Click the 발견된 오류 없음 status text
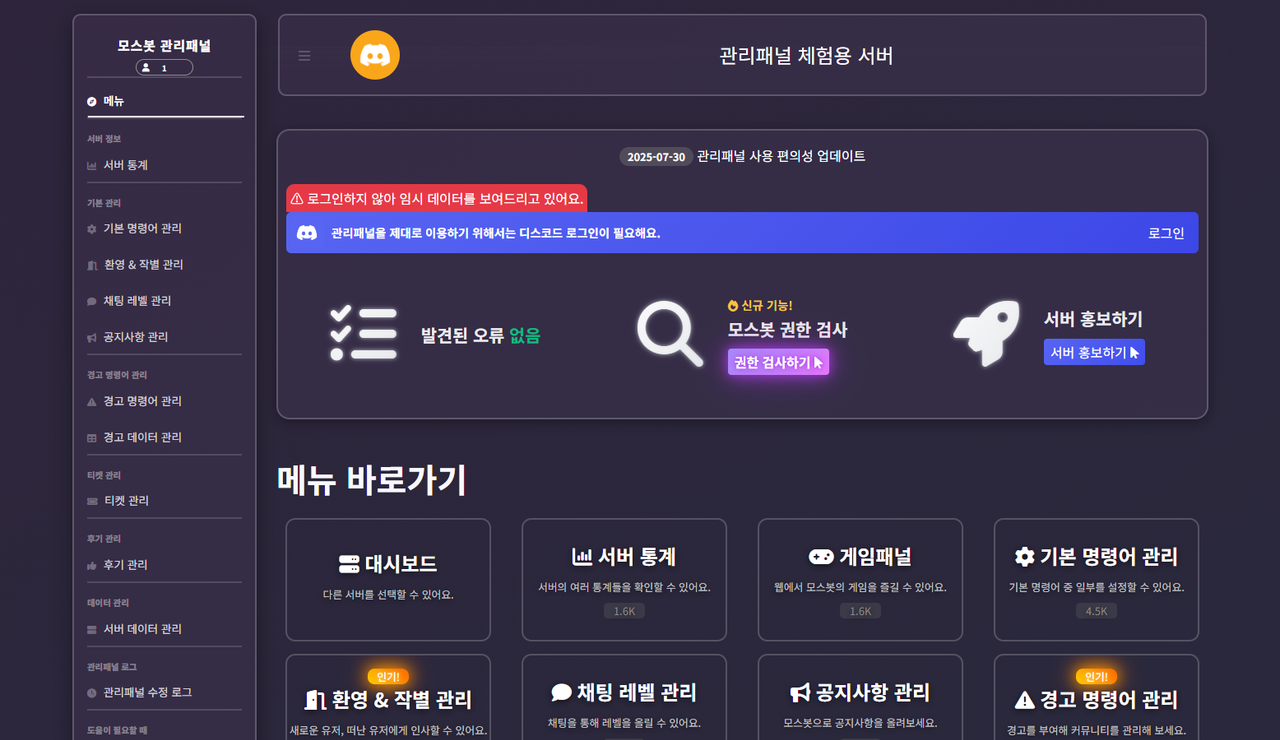 click(480, 336)
